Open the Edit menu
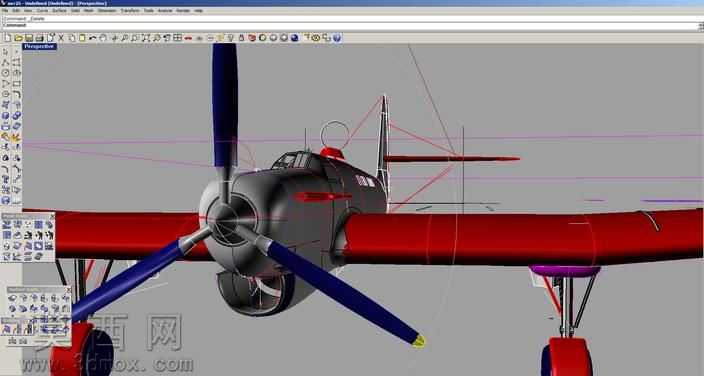The height and width of the screenshot is (376, 704). (16, 10)
